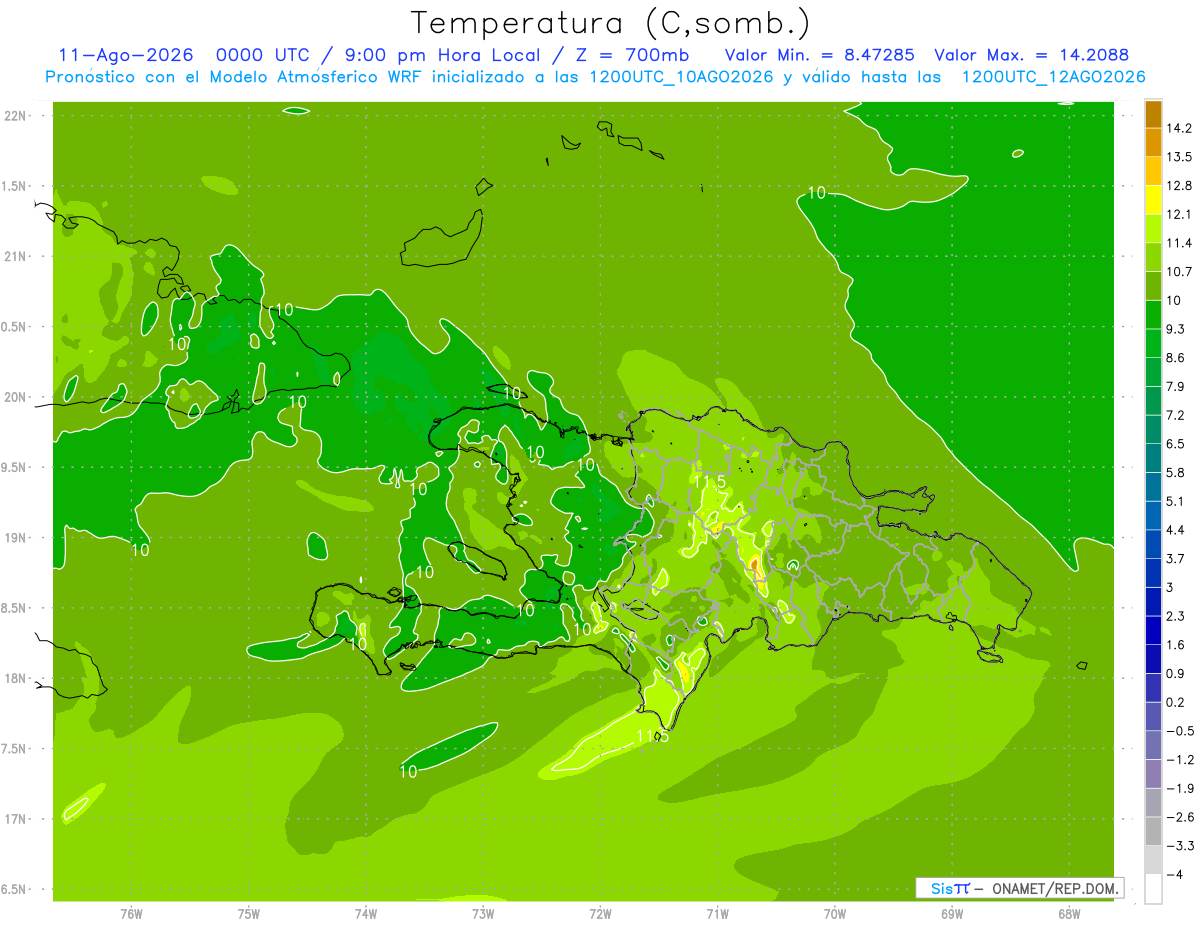Click the '8.6' legend value

click(x=1176, y=358)
